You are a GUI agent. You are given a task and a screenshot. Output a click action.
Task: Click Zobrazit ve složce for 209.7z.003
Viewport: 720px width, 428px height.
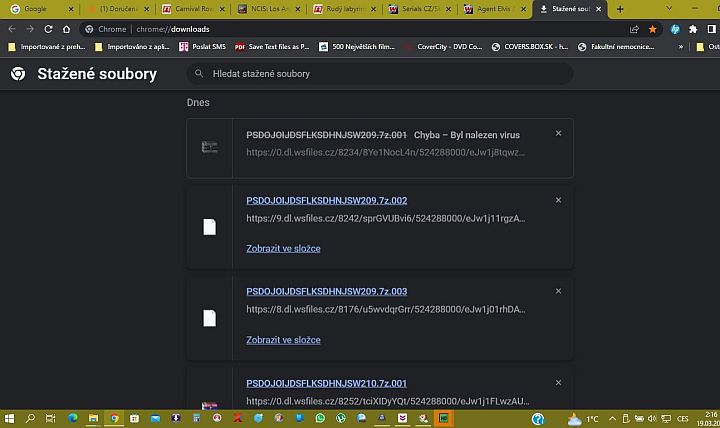[x=283, y=340]
